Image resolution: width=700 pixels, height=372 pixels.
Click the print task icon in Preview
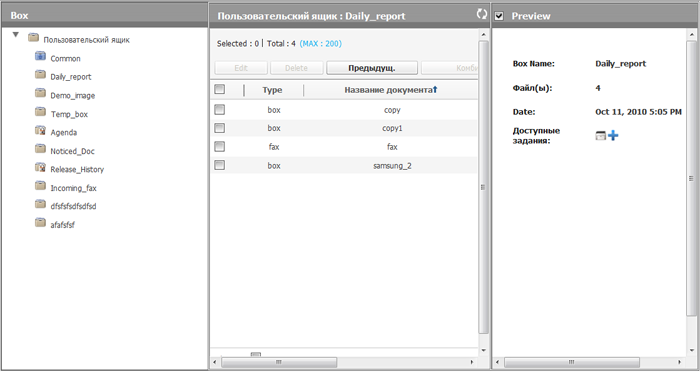coord(601,136)
